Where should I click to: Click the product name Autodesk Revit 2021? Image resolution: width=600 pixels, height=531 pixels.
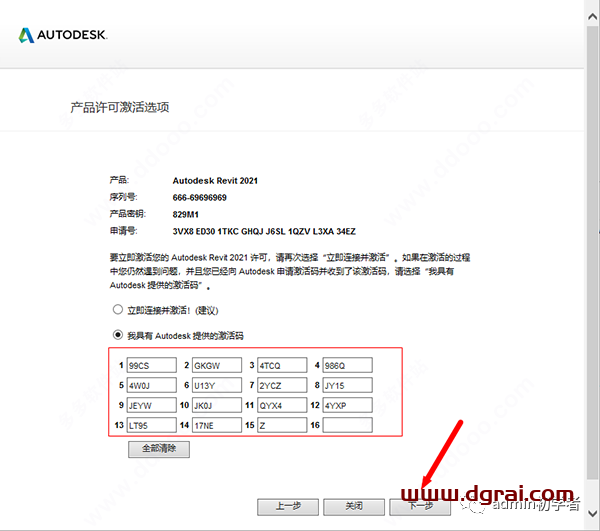[x=215, y=181]
